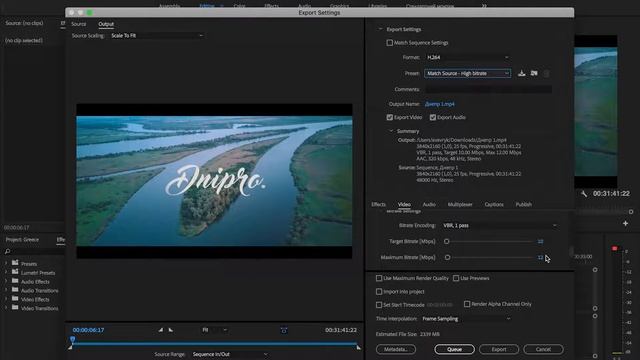Click the Set Out Point icon
This screenshot has height=360, width=640.
171,330
